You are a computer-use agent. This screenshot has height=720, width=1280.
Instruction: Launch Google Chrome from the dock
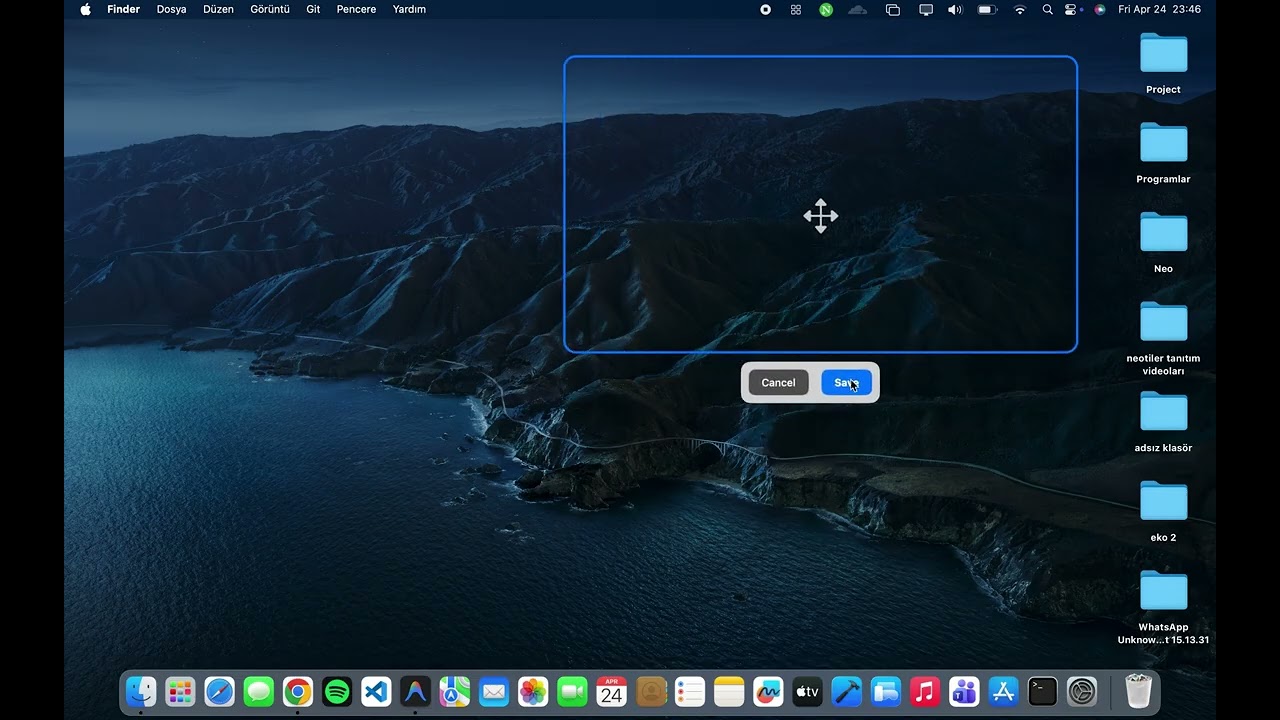click(x=298, y=691)
